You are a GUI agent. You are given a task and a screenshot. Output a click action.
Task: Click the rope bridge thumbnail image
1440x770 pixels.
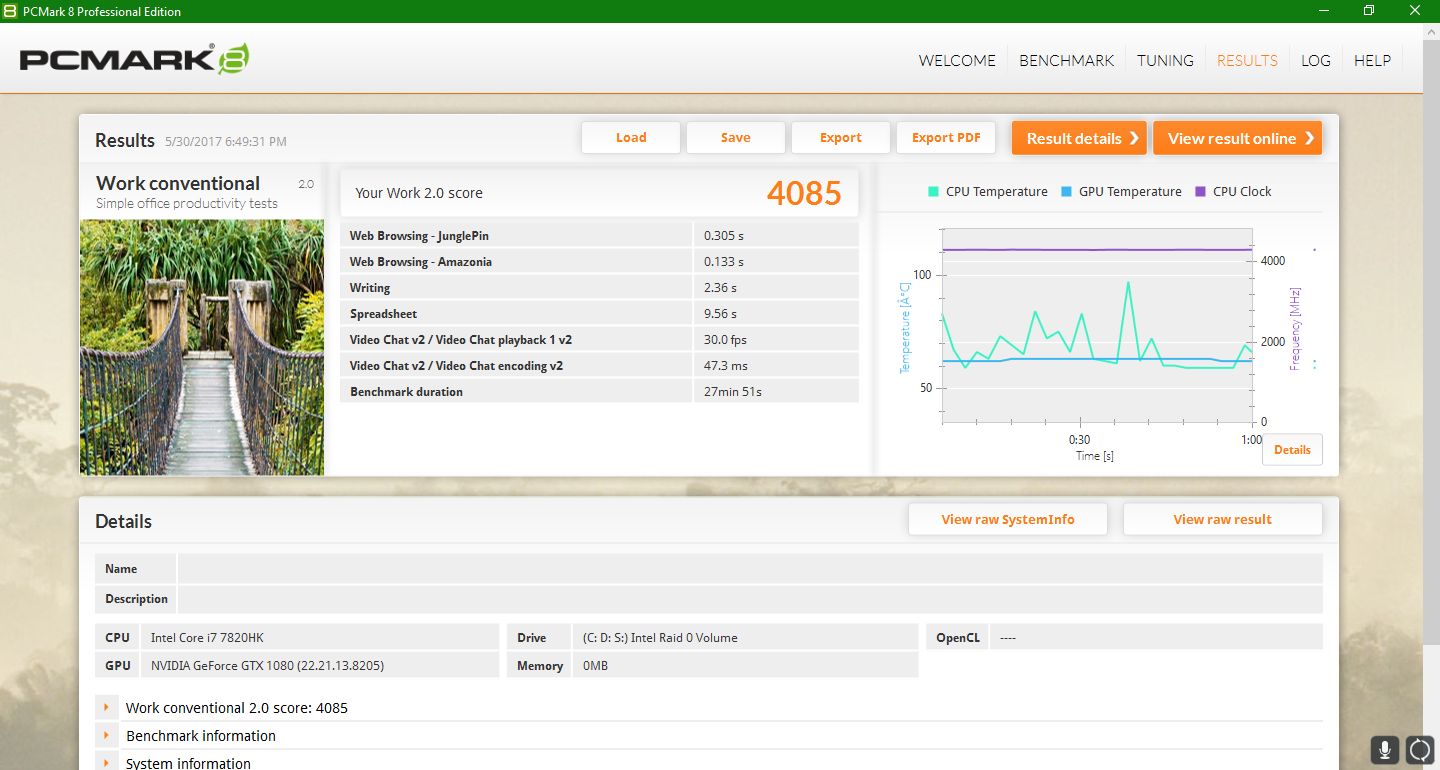click(x=202, y=347)
